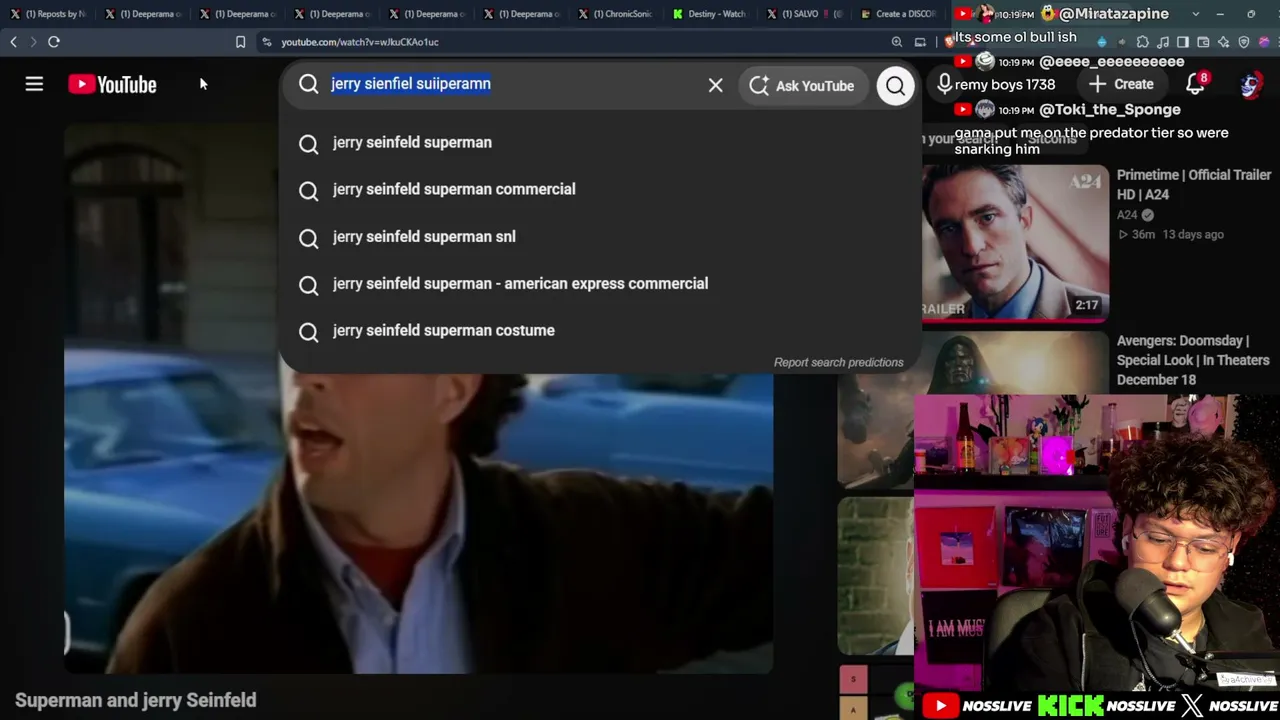The height and width of the screenshot is (720, 1280).
Task: Submit search with the magnifier button
Action: 895,86
